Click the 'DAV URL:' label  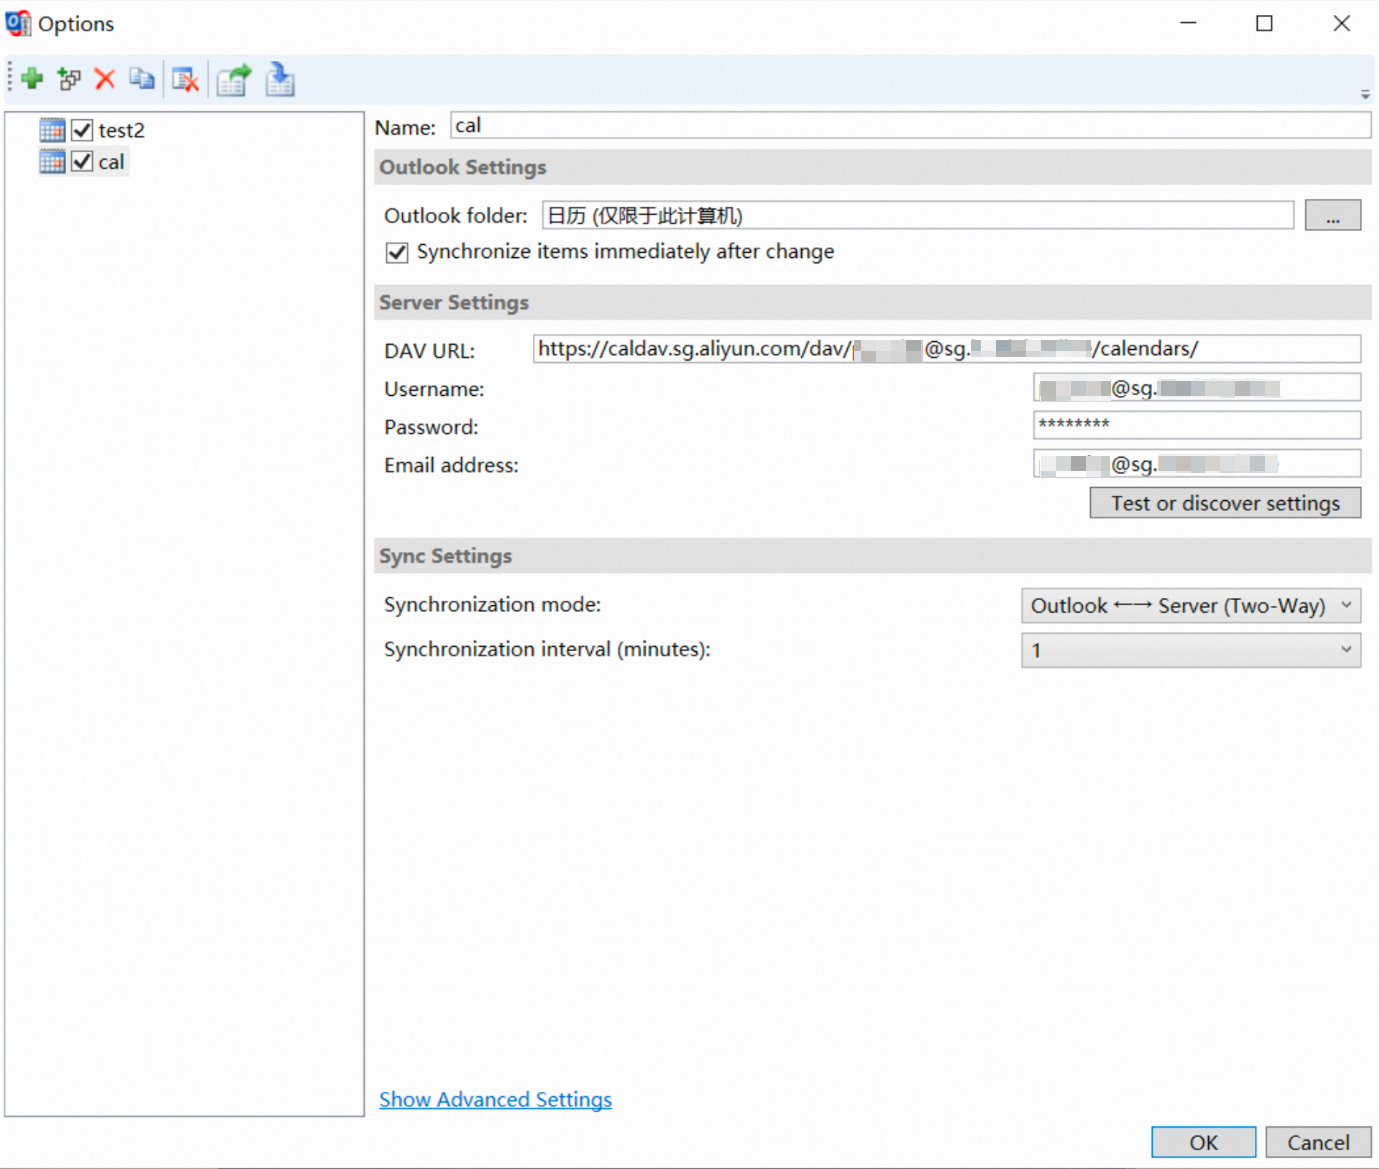[x=429, y=351]
